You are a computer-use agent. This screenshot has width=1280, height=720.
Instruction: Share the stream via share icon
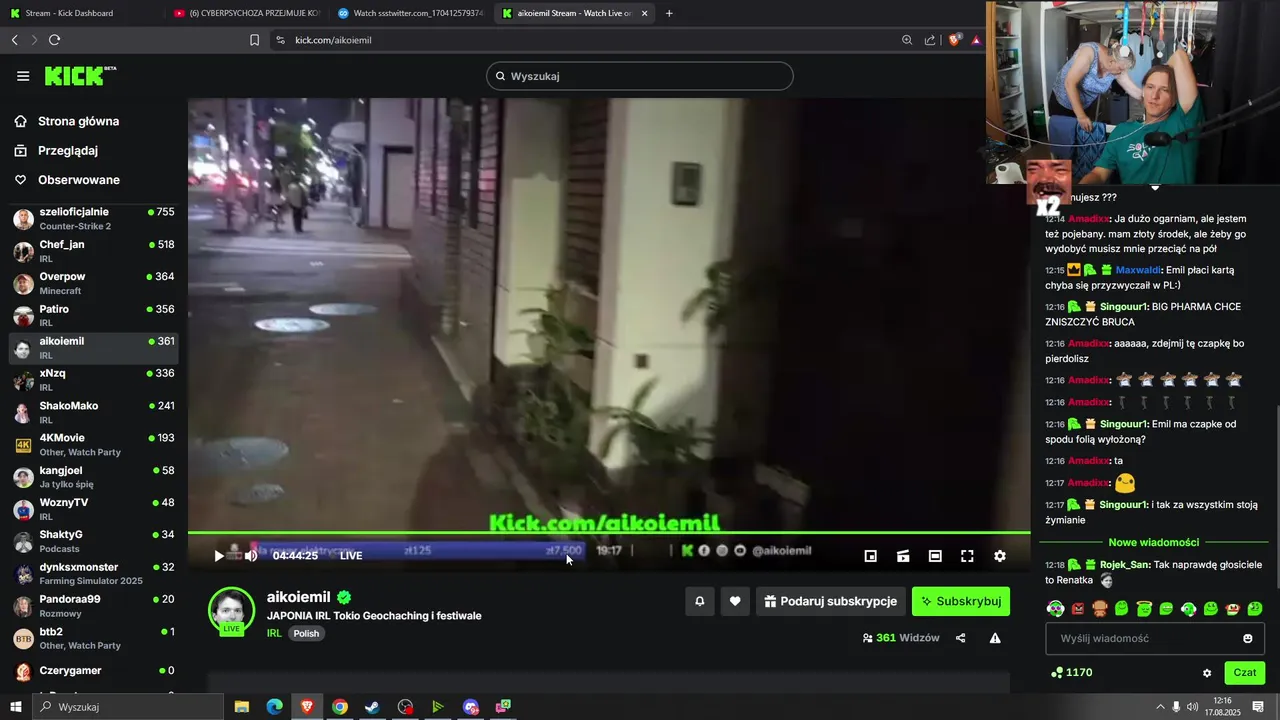[961, 638]
